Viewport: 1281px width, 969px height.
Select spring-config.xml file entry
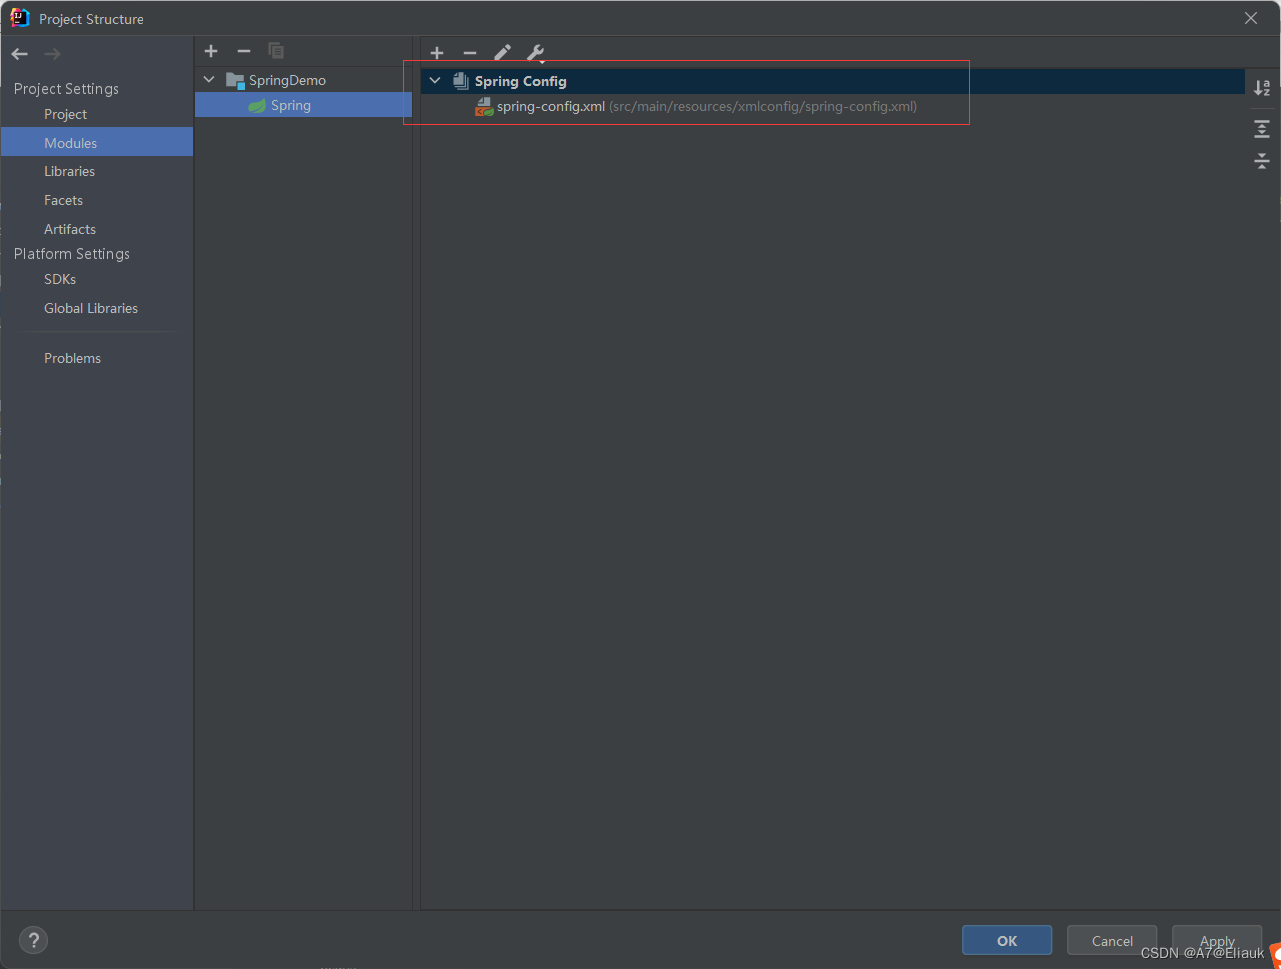click(833, 107)
